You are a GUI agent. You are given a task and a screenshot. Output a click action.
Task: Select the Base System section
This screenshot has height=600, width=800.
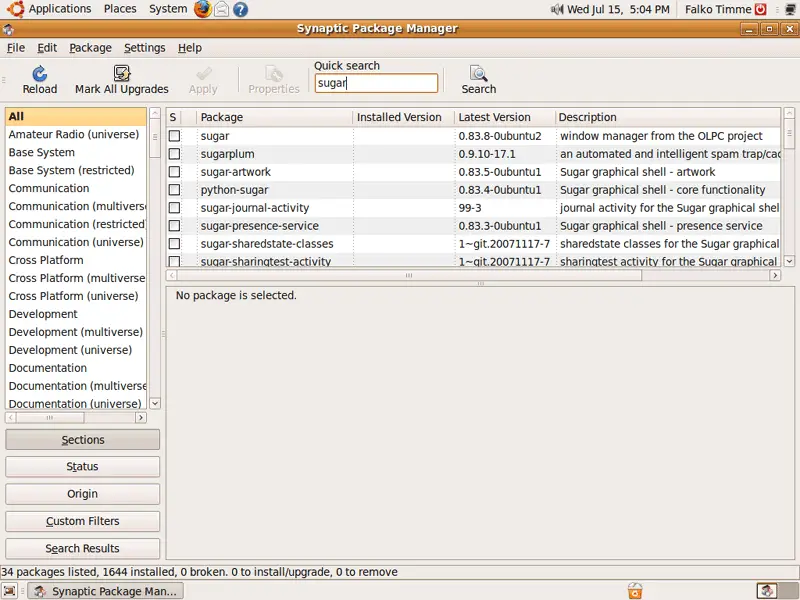(x=76, y=153)
